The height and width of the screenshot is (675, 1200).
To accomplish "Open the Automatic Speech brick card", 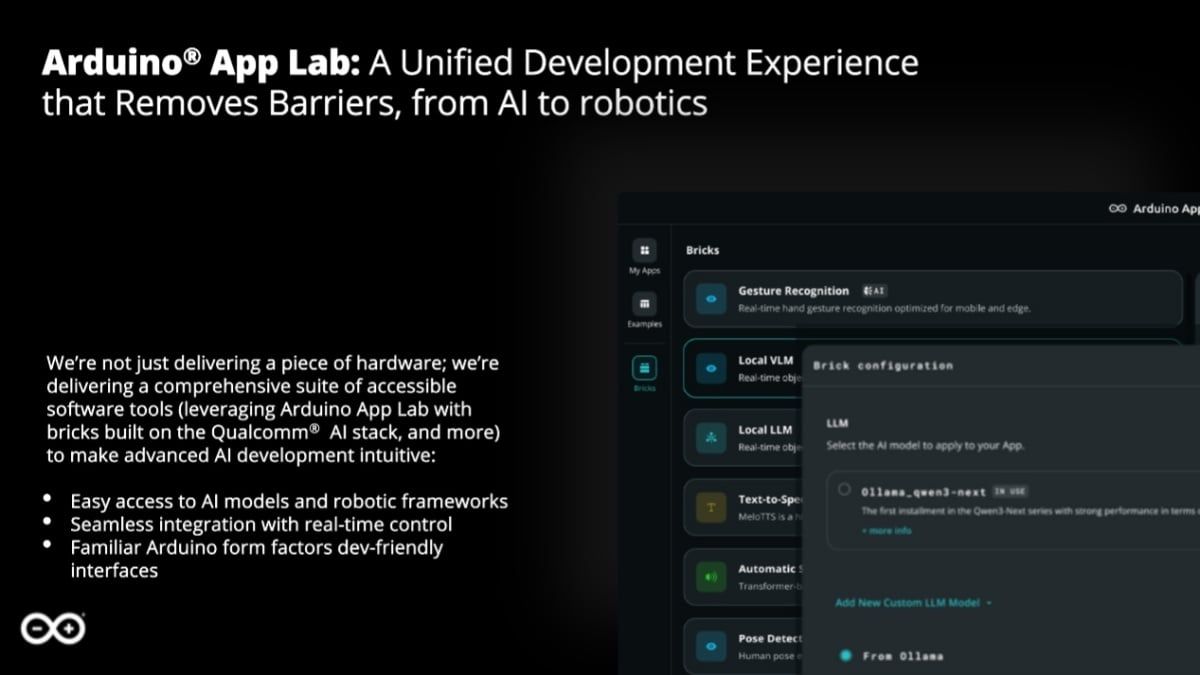I will click(x=743, y=577).
